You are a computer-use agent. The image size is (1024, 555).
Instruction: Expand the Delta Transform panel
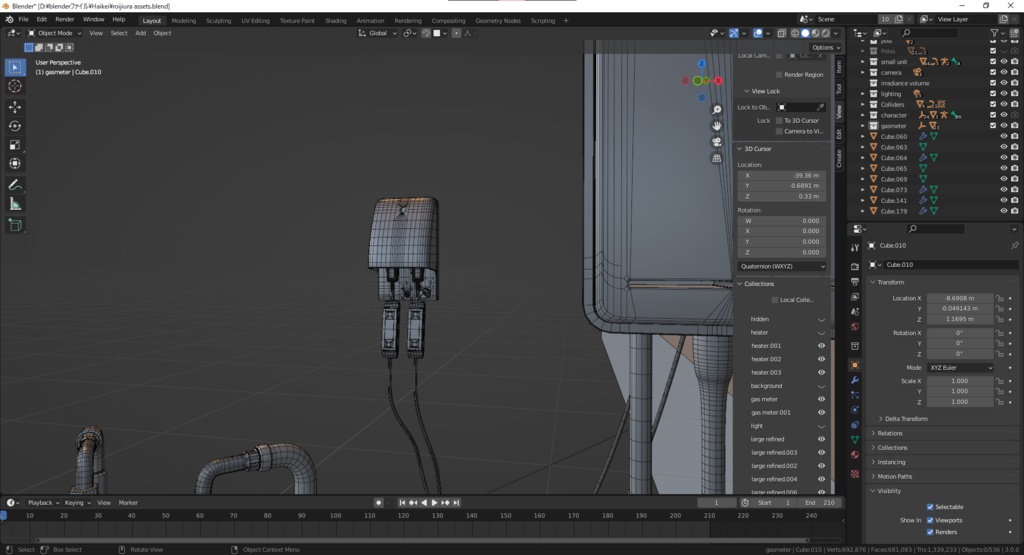point(906,419)
